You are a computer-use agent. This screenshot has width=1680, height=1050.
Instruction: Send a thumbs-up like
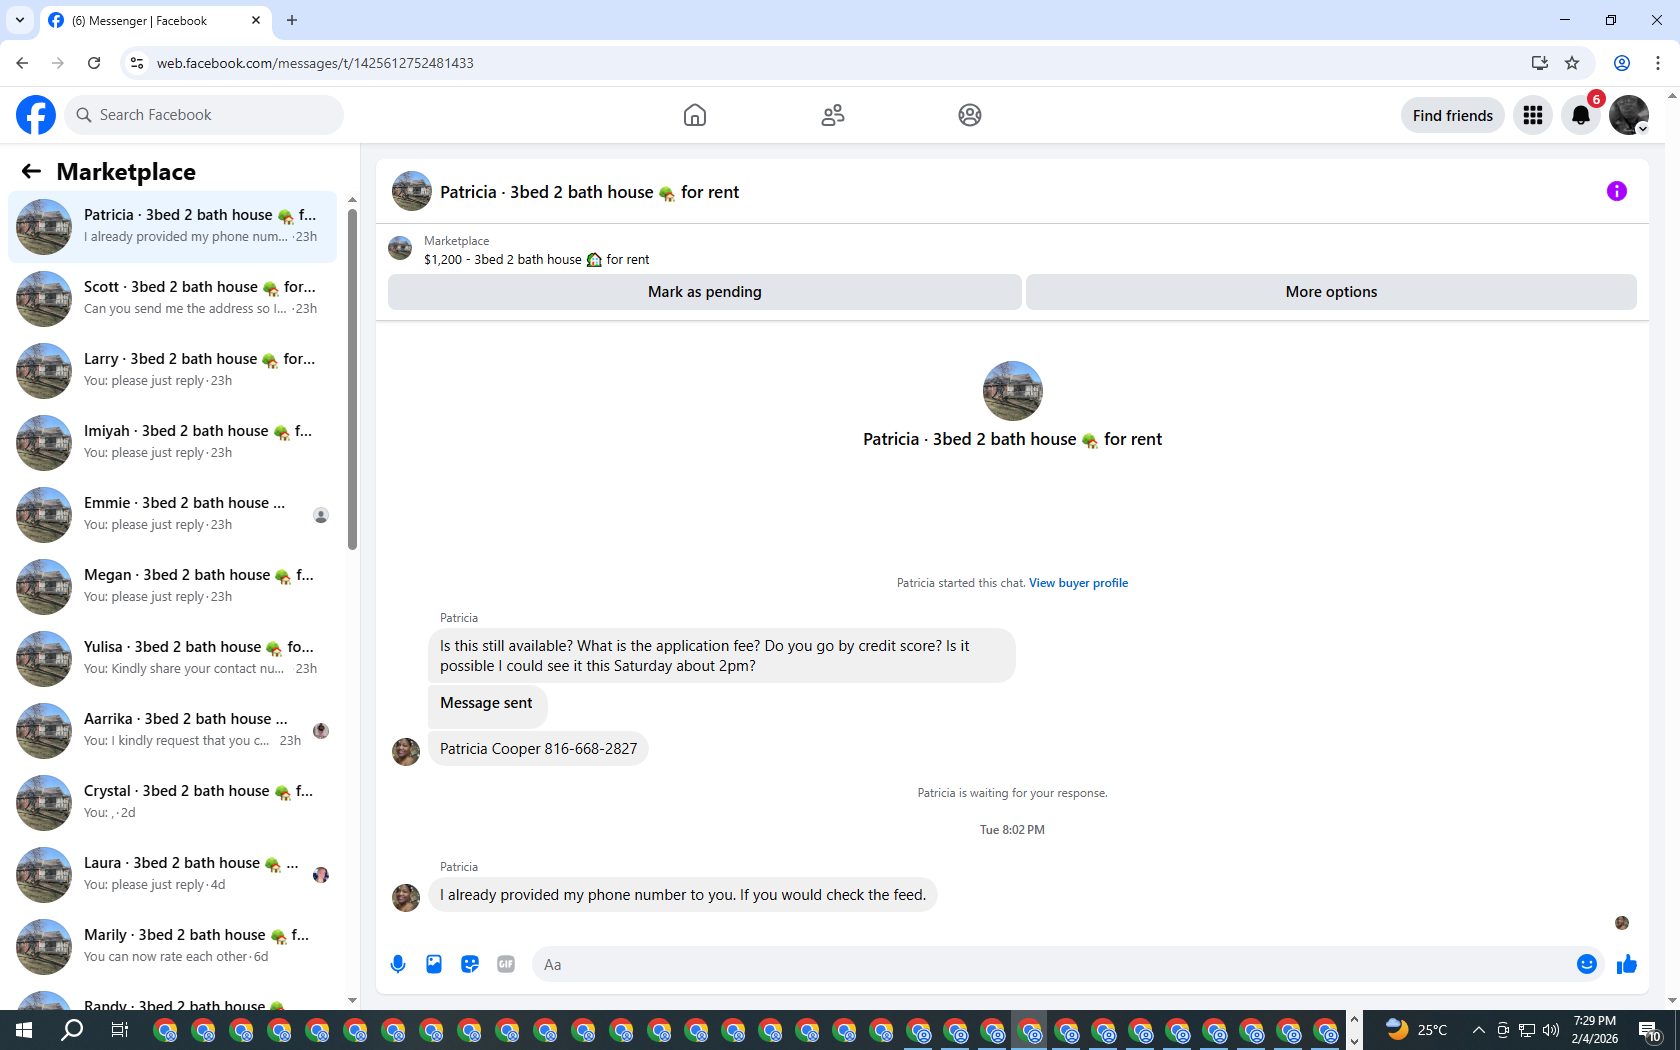(1627, 964)
